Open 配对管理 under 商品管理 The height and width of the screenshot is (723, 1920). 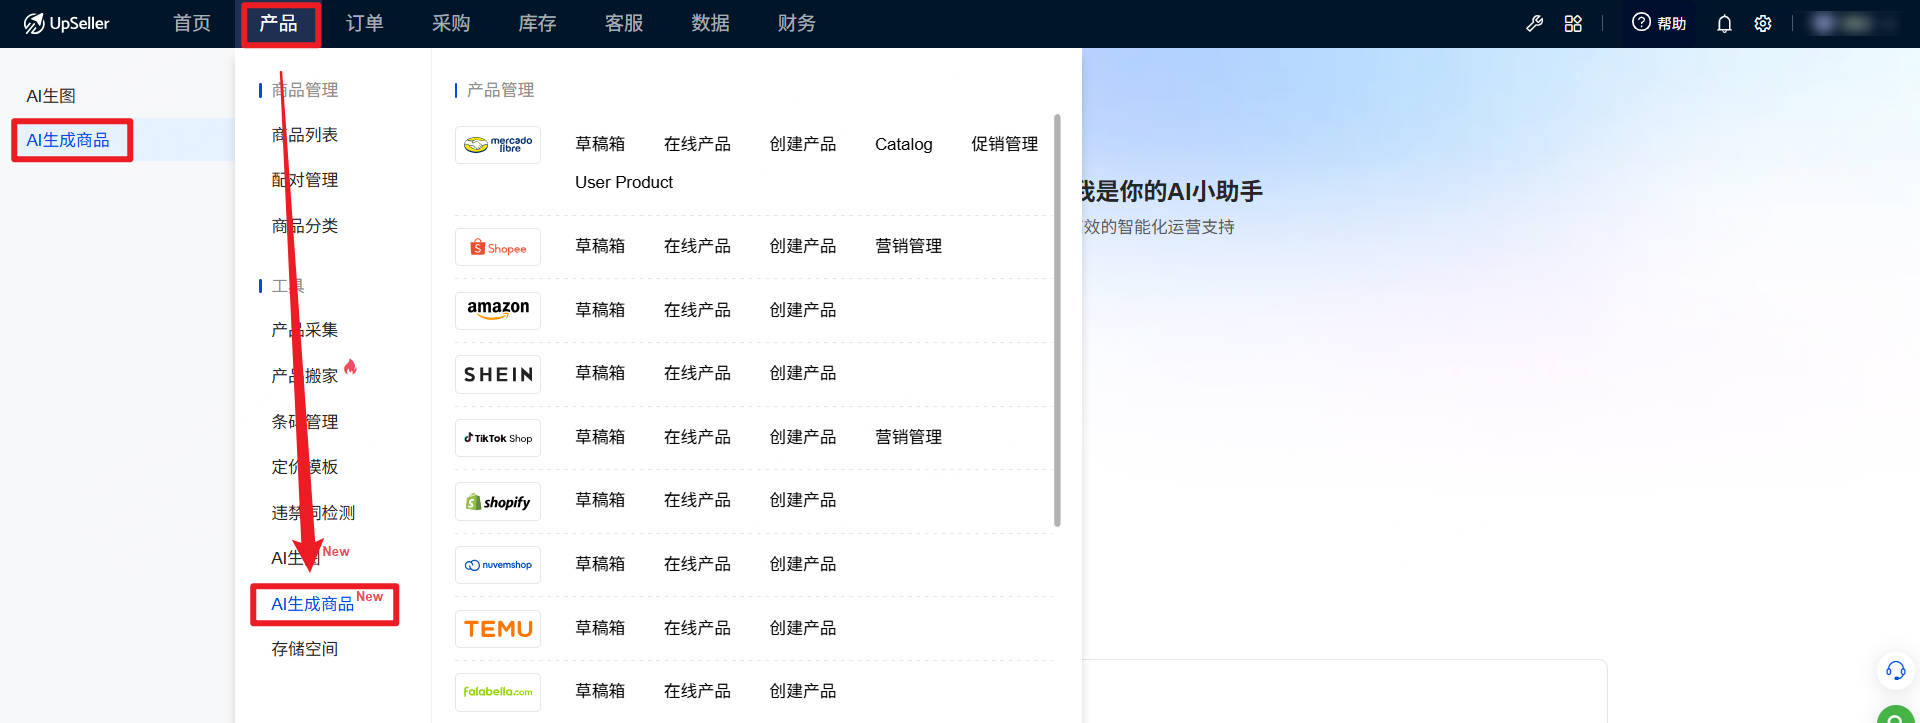(305, 180)
